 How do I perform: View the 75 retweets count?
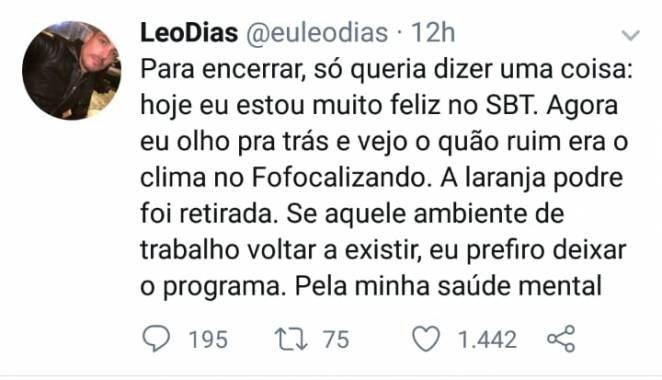coord(336,339)
